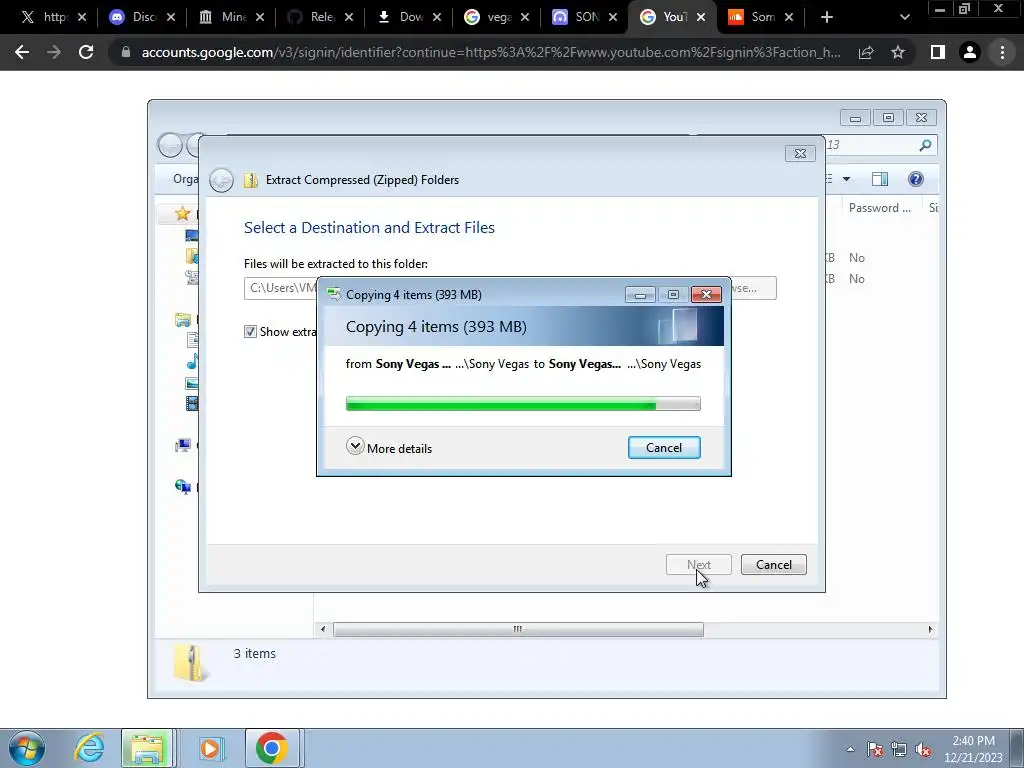Image resolution: width=1024 pixels, height=768 pixels.
Task: Open the tab search dropdown chevron
Action: (904, 18)
